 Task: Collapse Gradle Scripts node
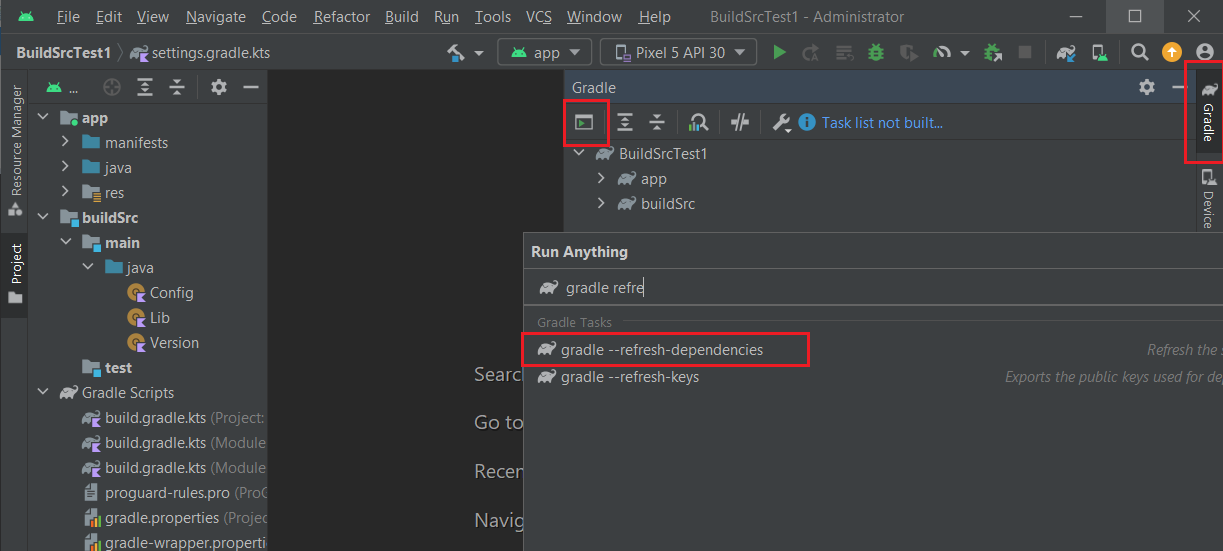[x=44, y=393]
